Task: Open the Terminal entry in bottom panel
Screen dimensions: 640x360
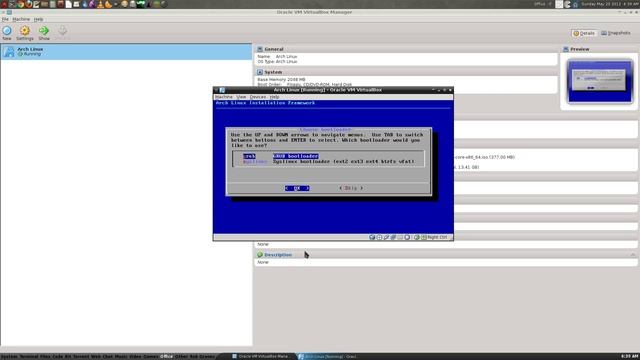Action: click(x=29, y=357)
